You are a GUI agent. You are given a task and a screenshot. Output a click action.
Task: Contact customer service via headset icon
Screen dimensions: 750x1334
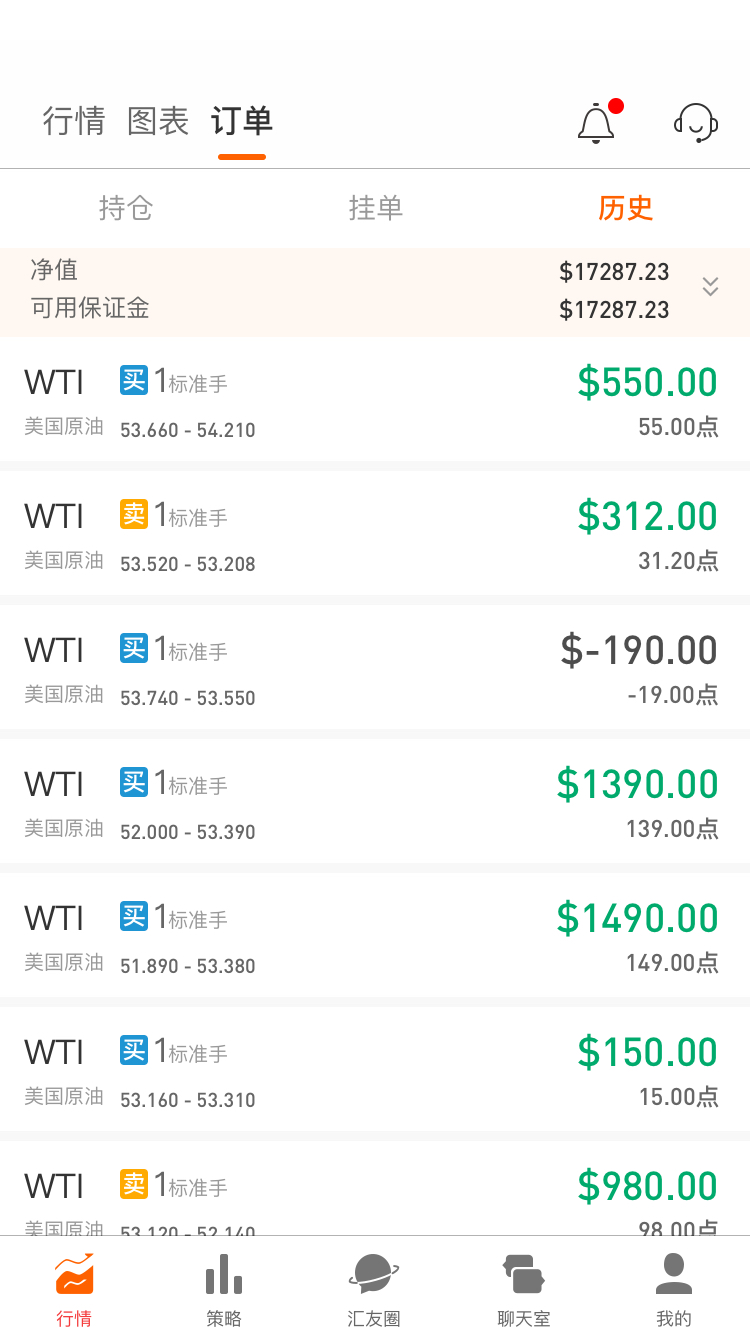pyautogui.click(x=696, y=123)
